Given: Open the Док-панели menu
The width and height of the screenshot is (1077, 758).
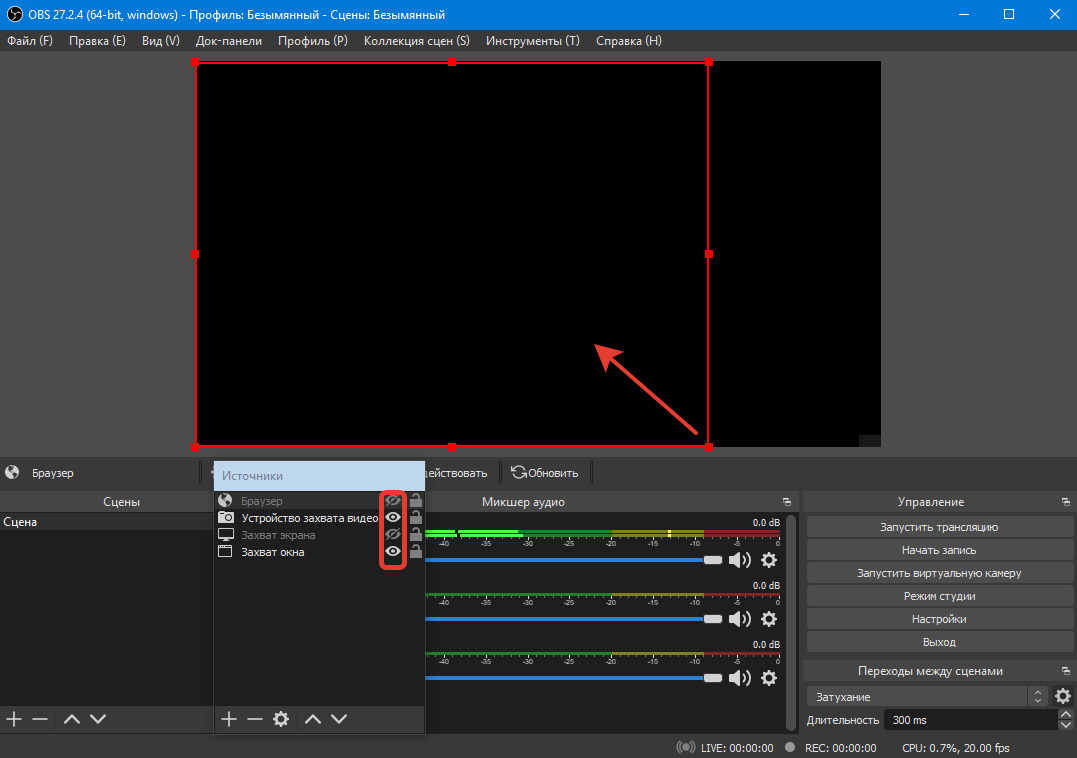Looking at the screenshot, I should tap(229, 41).
